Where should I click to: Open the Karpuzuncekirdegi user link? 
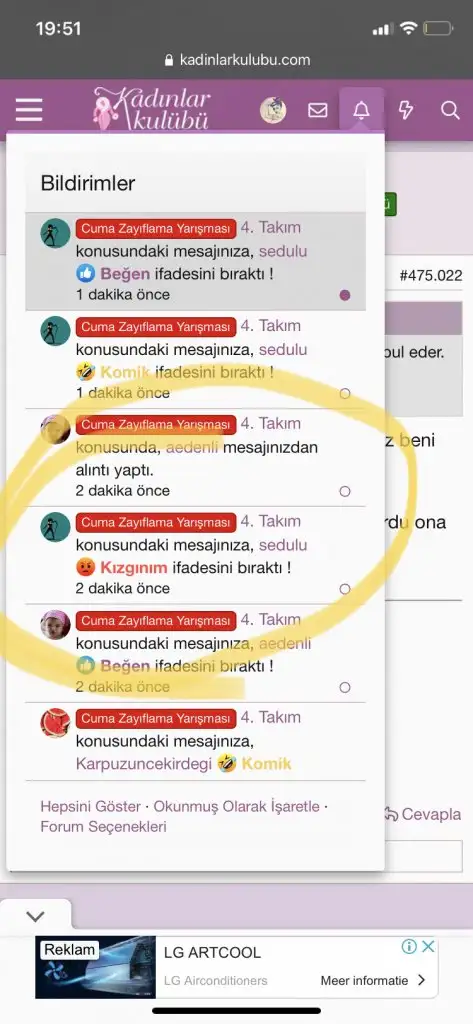pos(144,763)
